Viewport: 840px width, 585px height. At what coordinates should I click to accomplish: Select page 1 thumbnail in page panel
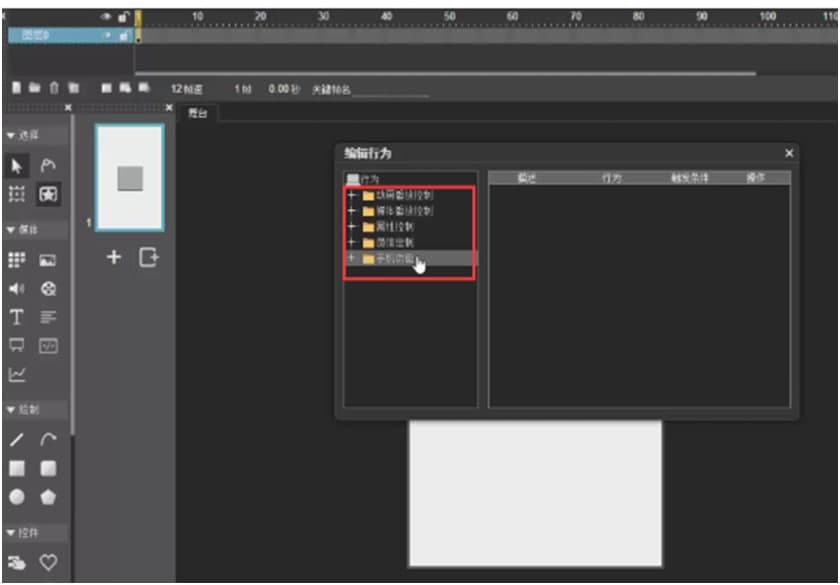(x=130, y=178)
